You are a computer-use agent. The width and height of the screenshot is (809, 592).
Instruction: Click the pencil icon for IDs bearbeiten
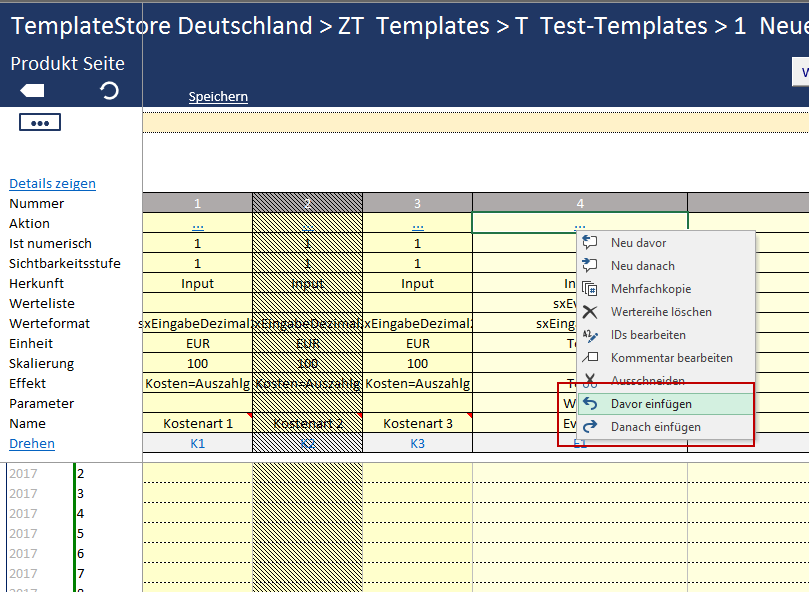590,335
